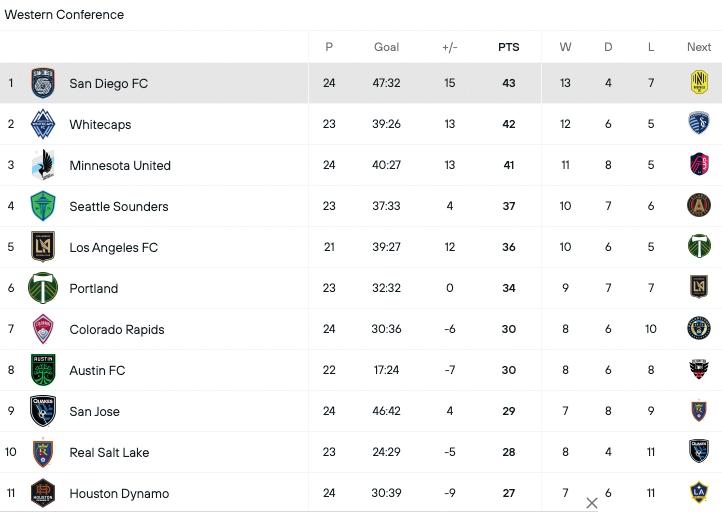The image size is (722, 512).
Task: Open the Houston Dynamo team link
Action: tap(119, 493)
